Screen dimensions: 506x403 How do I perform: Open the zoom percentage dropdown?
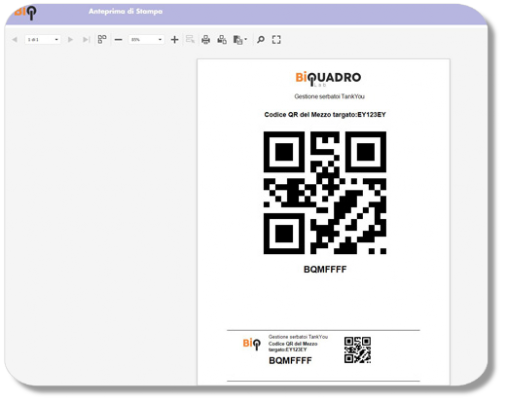[146, 40]
